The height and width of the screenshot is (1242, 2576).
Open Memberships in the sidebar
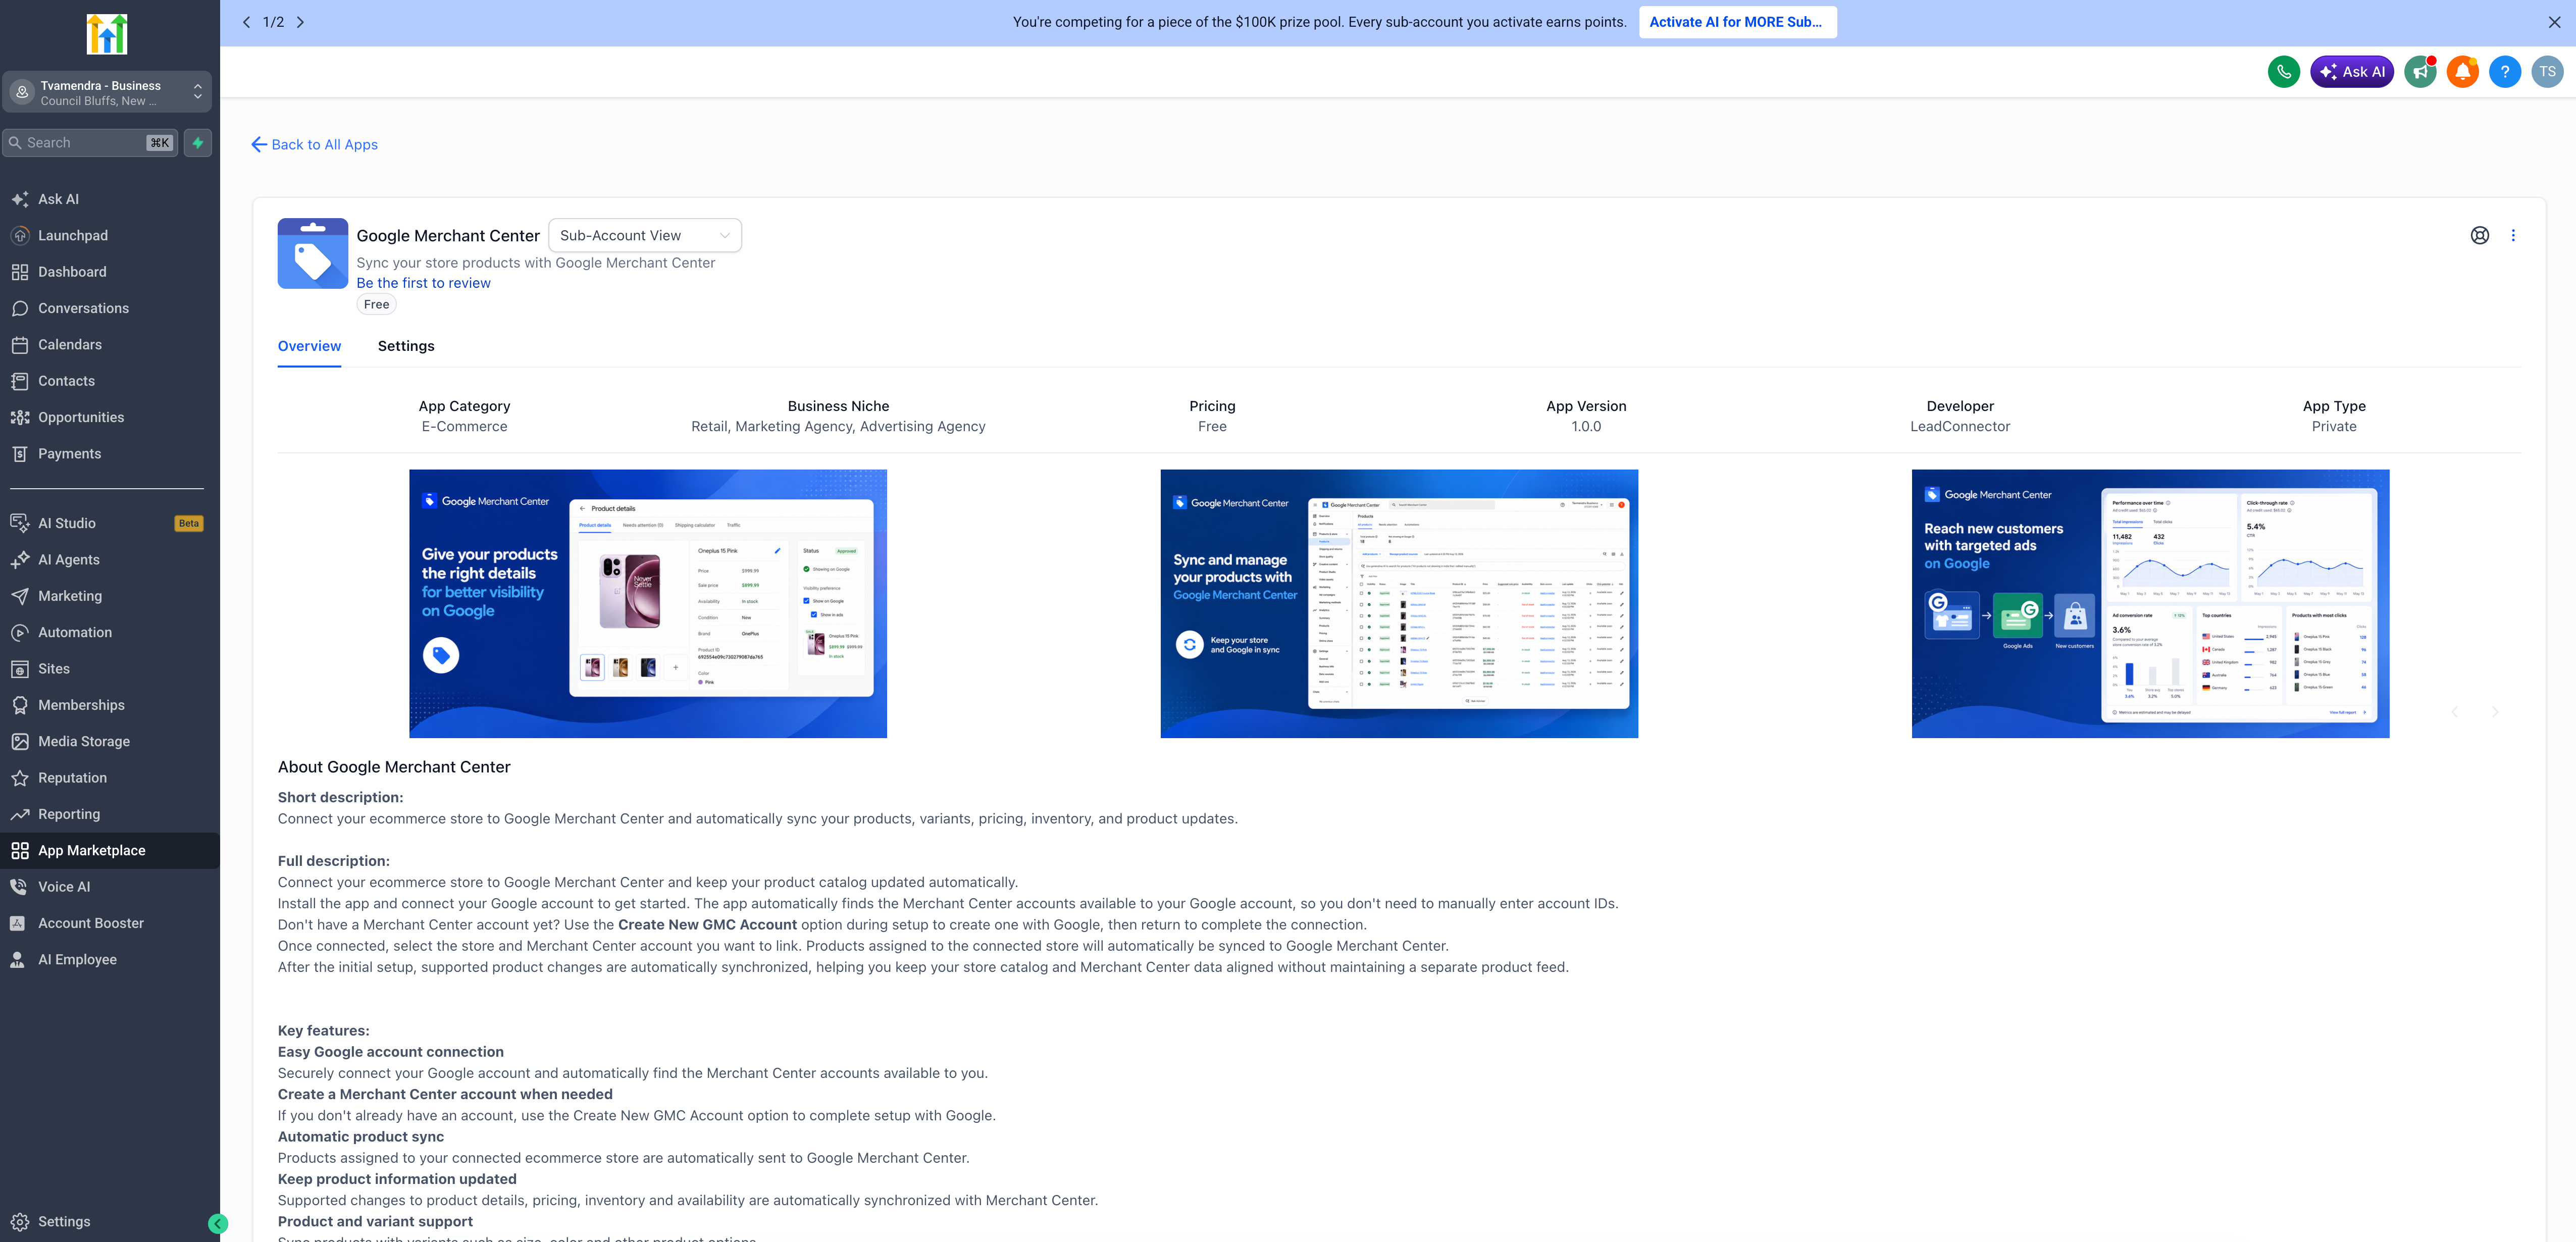coord(110,705)
